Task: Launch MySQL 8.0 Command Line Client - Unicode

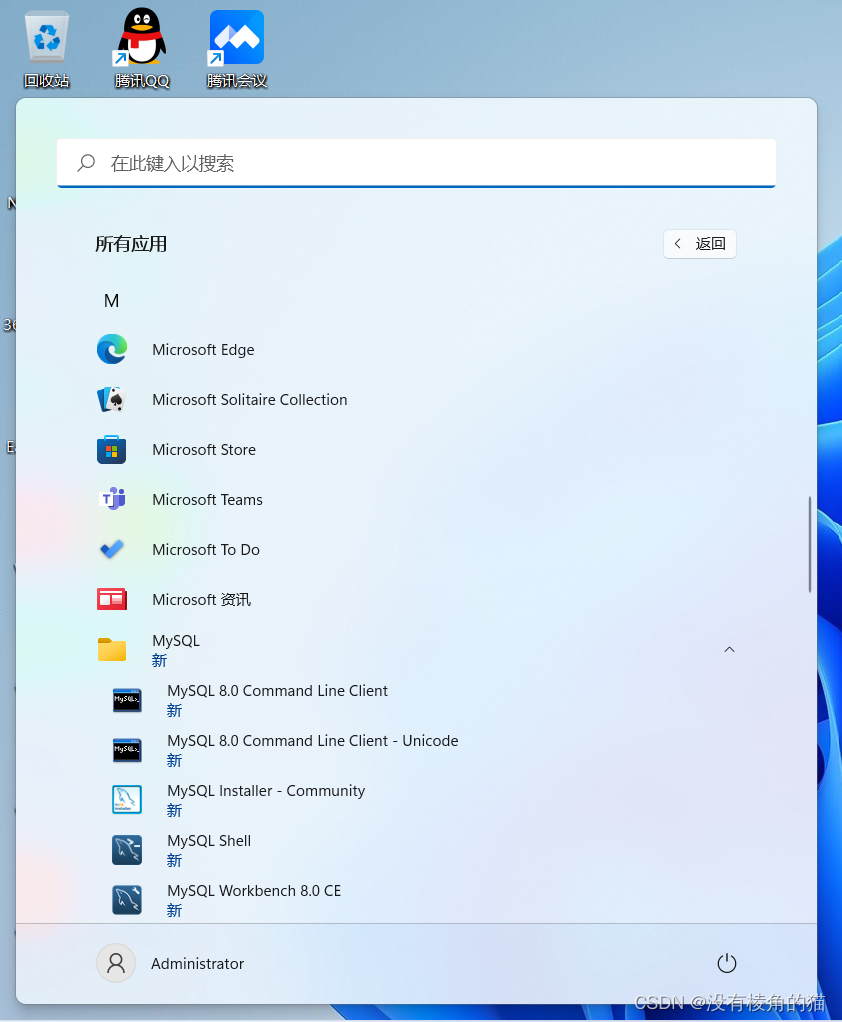Action: (x=312, y=749)
